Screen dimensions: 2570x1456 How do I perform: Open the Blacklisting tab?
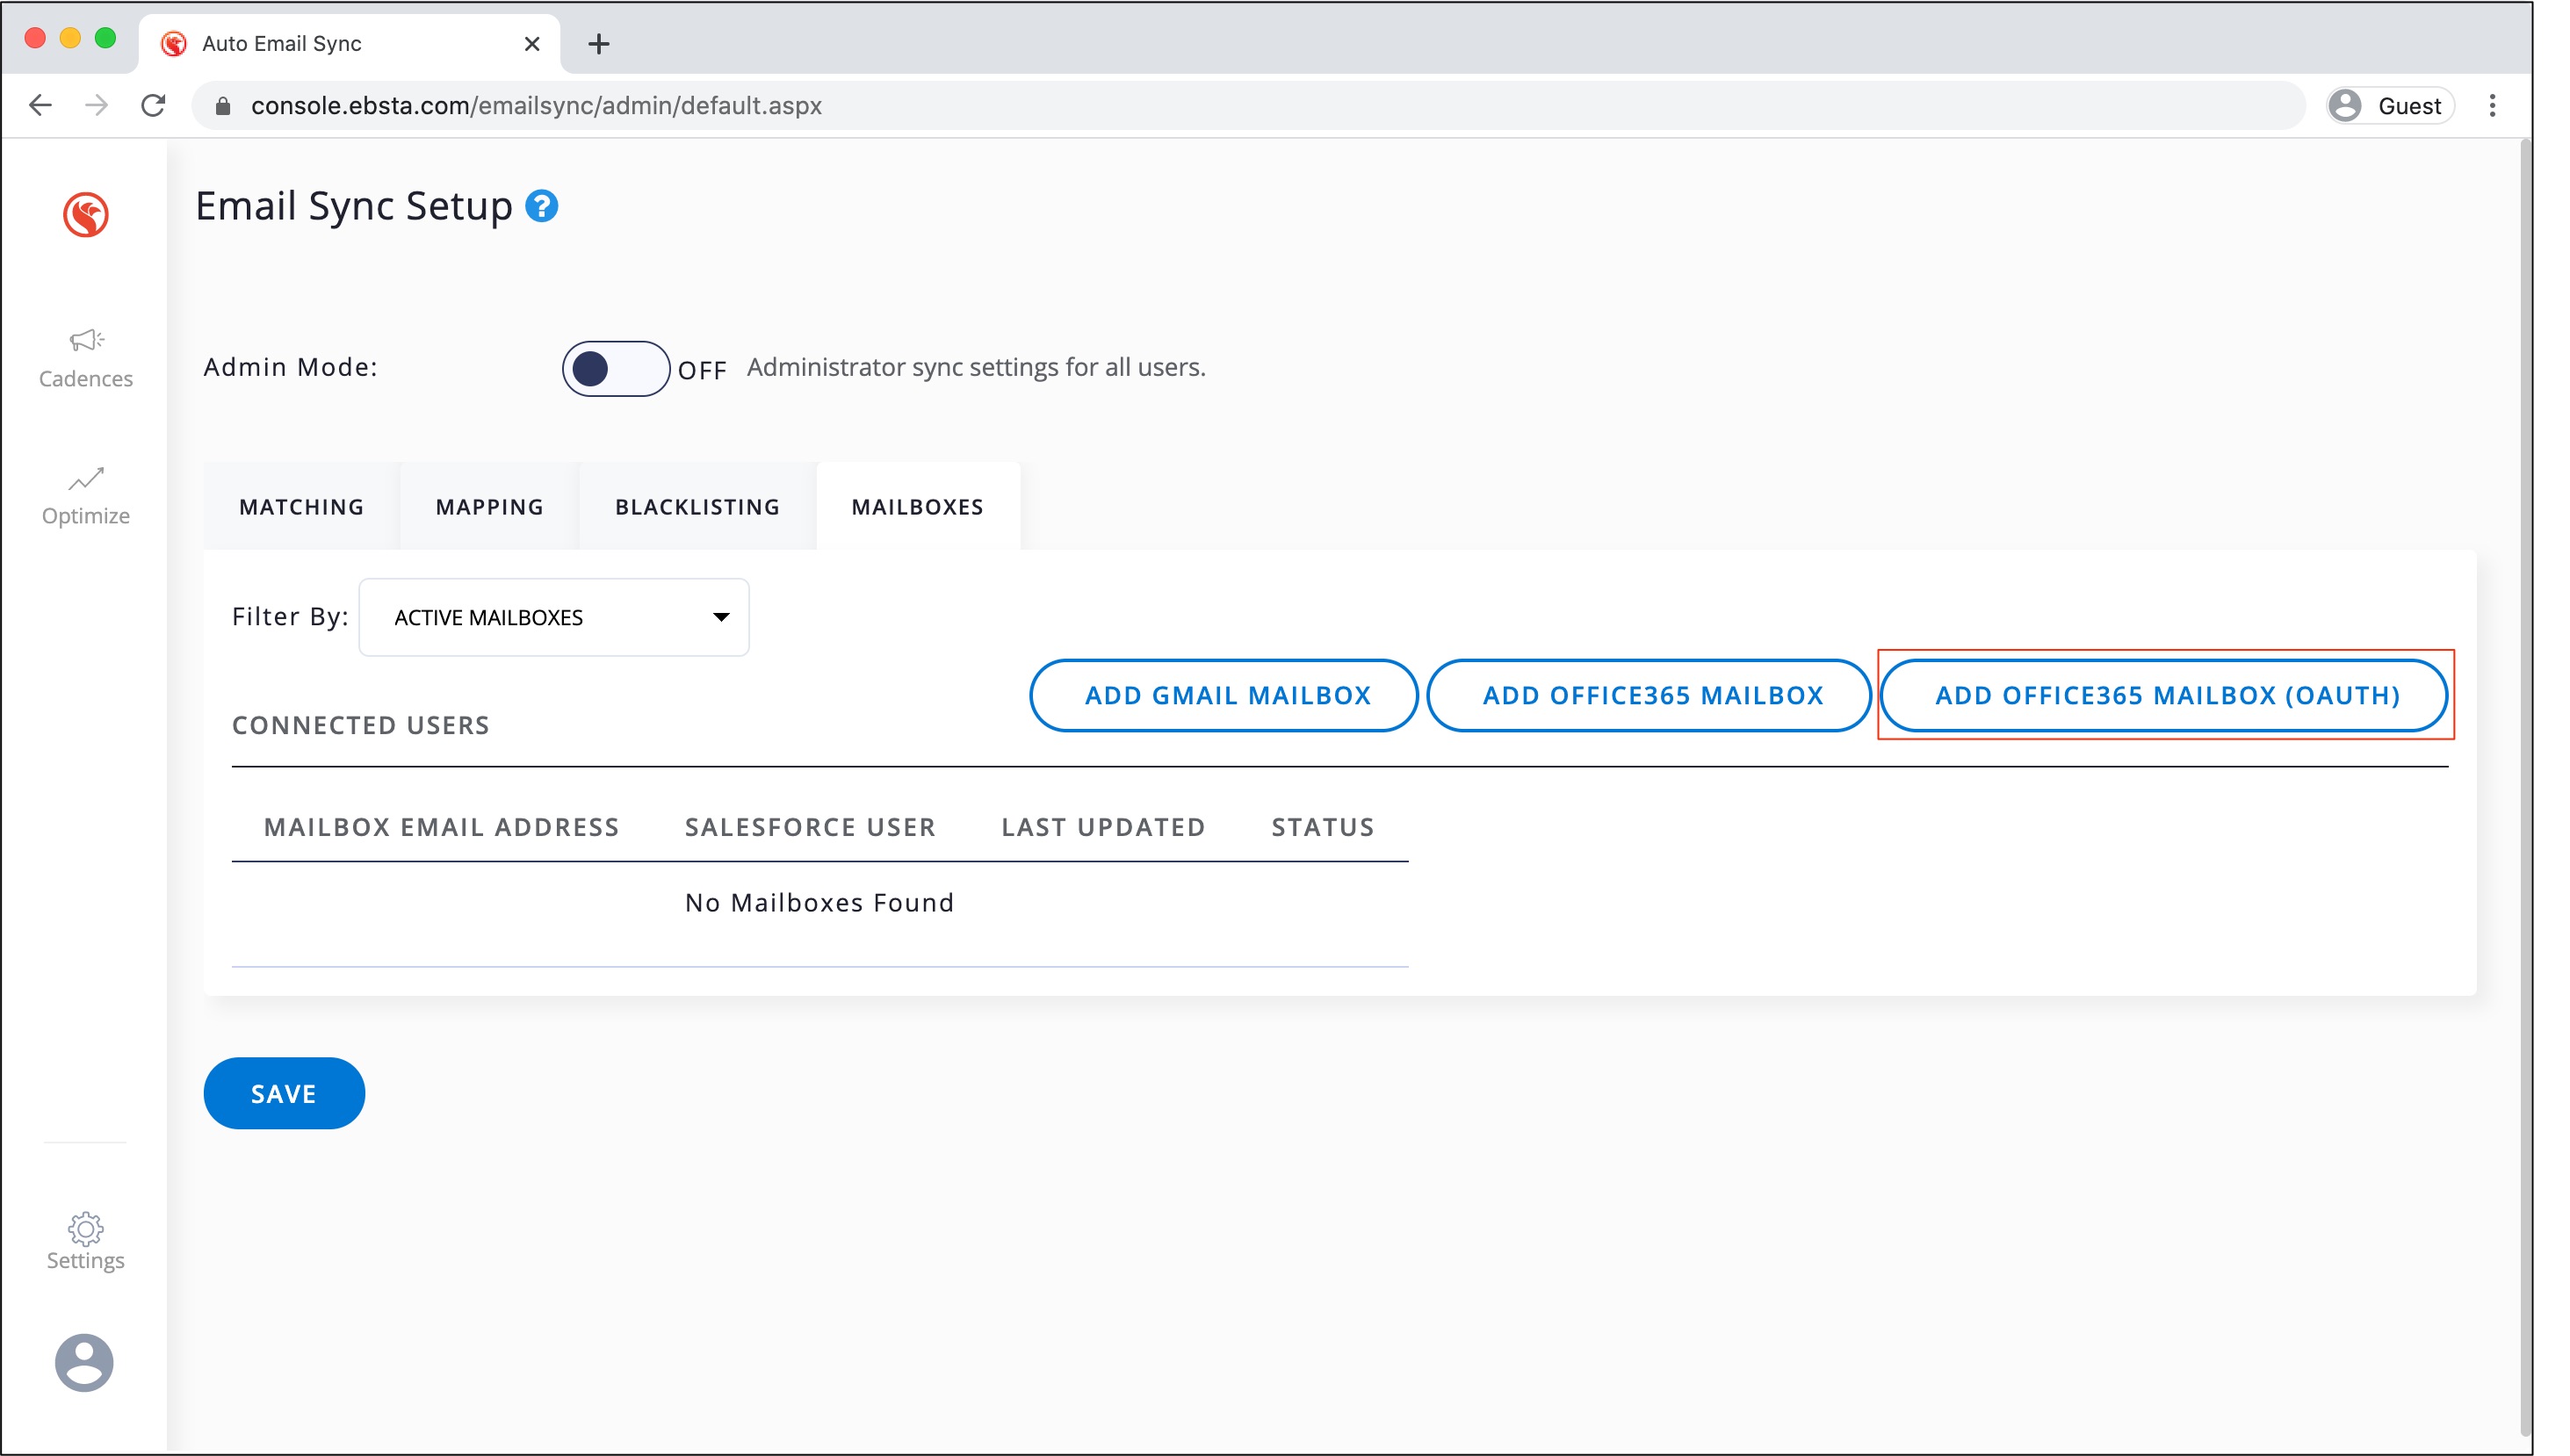tap(697, 507)
